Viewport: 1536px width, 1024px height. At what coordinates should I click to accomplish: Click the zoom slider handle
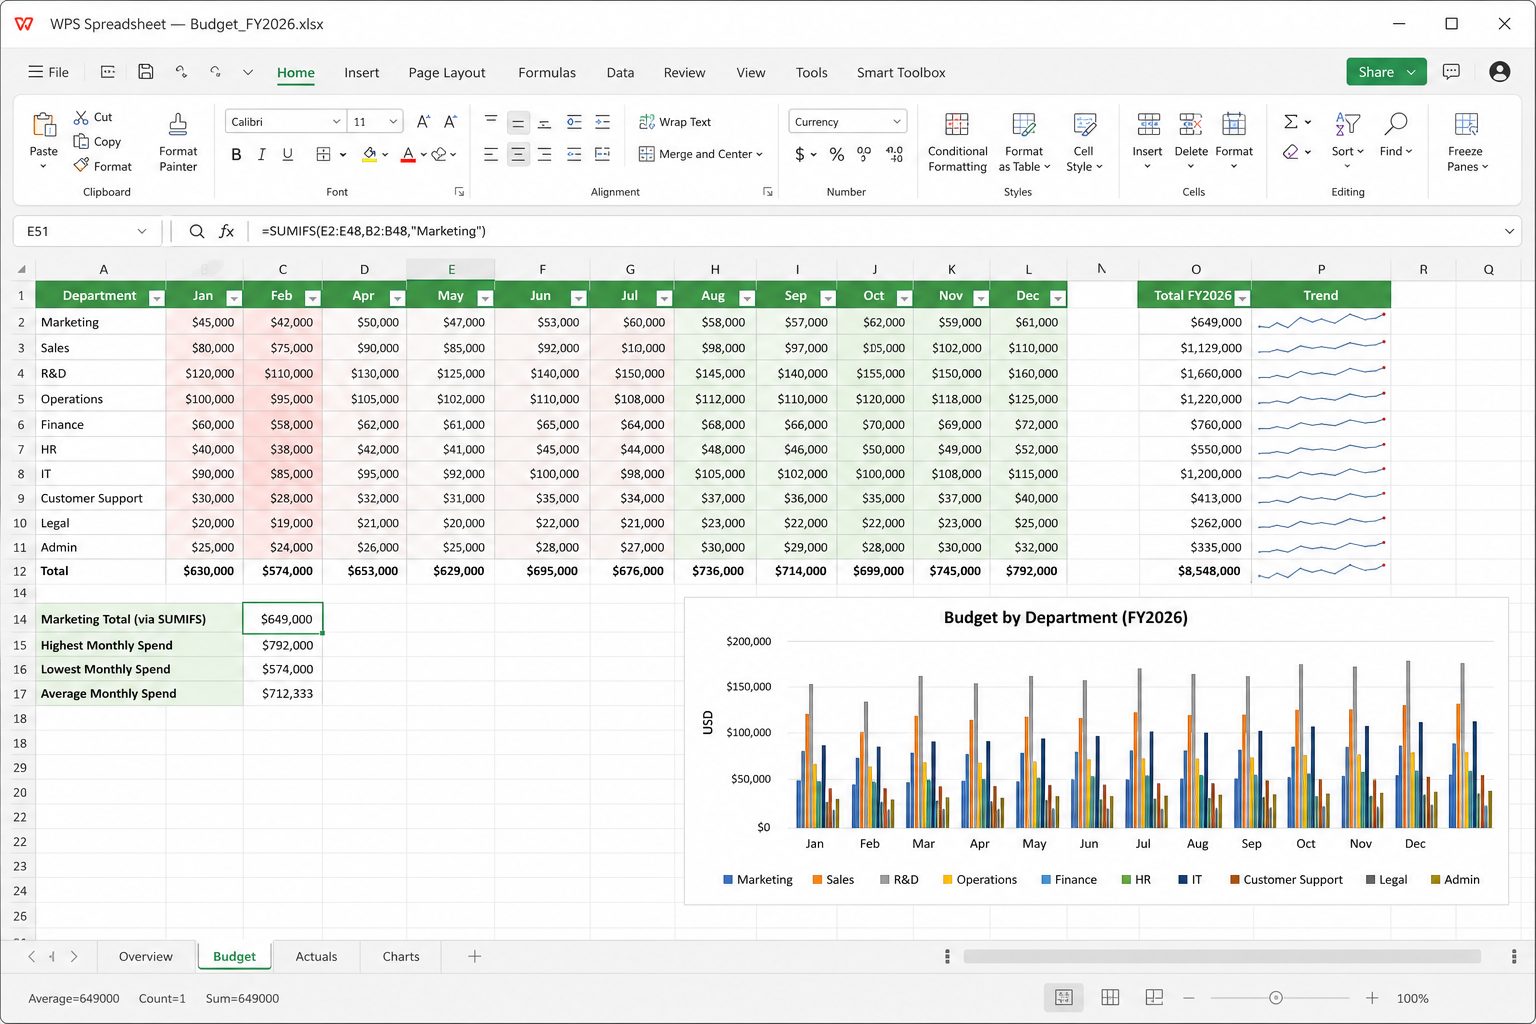[x=1275, y=997]
